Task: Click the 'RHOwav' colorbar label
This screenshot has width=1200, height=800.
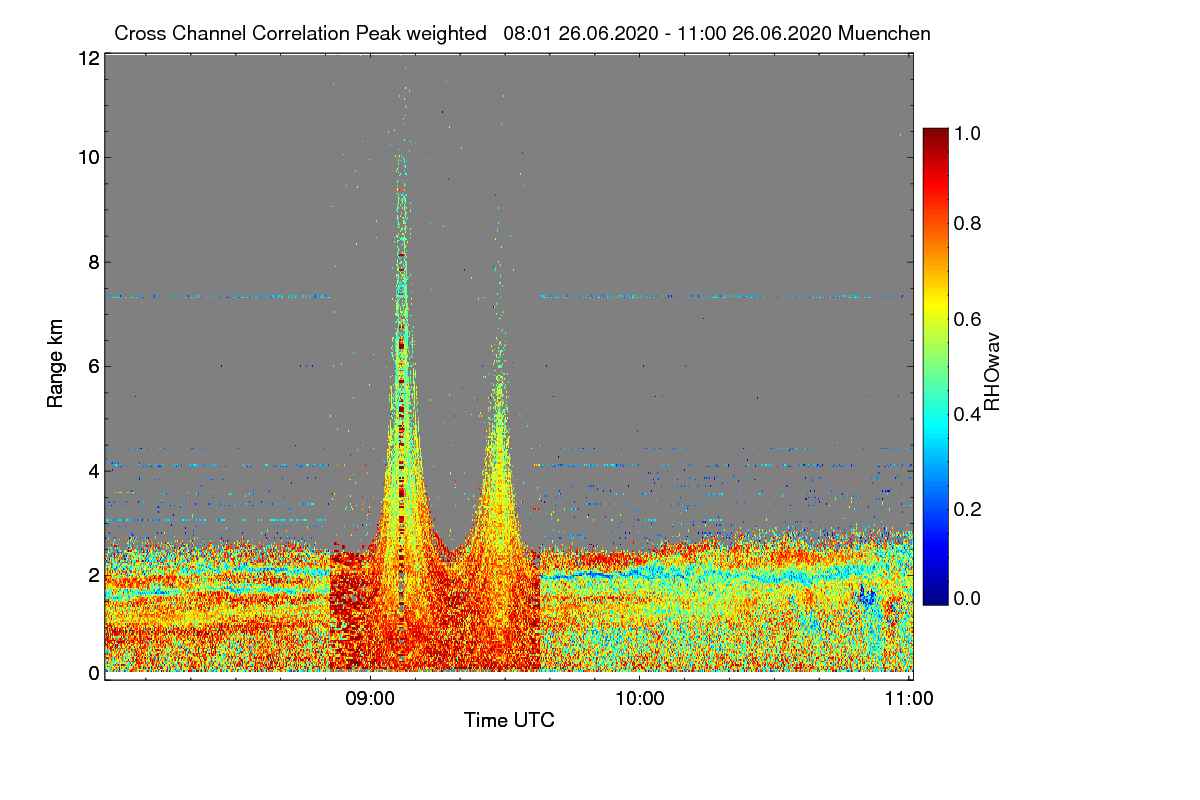Action: (x=993, y=372)
